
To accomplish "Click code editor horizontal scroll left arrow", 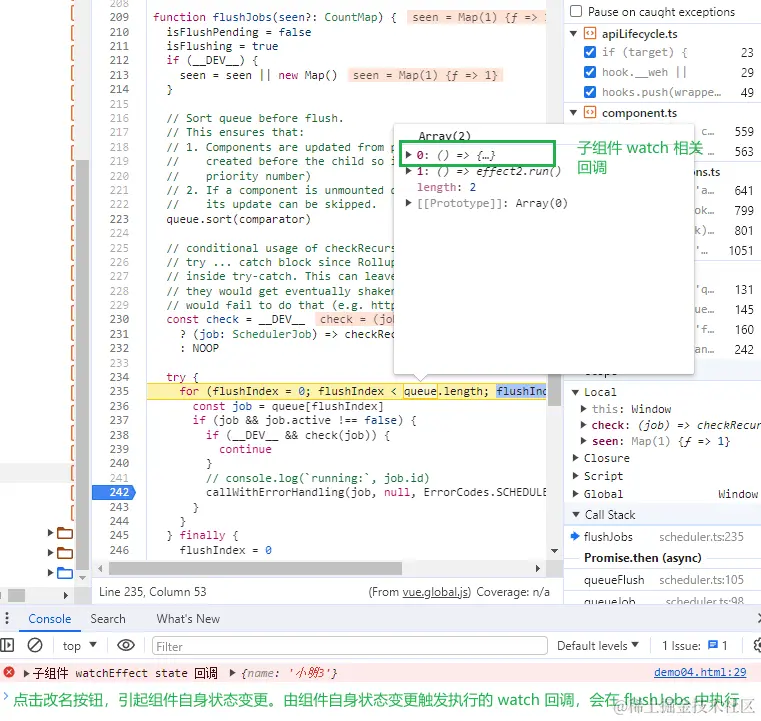I will click(x=100, y=568).
